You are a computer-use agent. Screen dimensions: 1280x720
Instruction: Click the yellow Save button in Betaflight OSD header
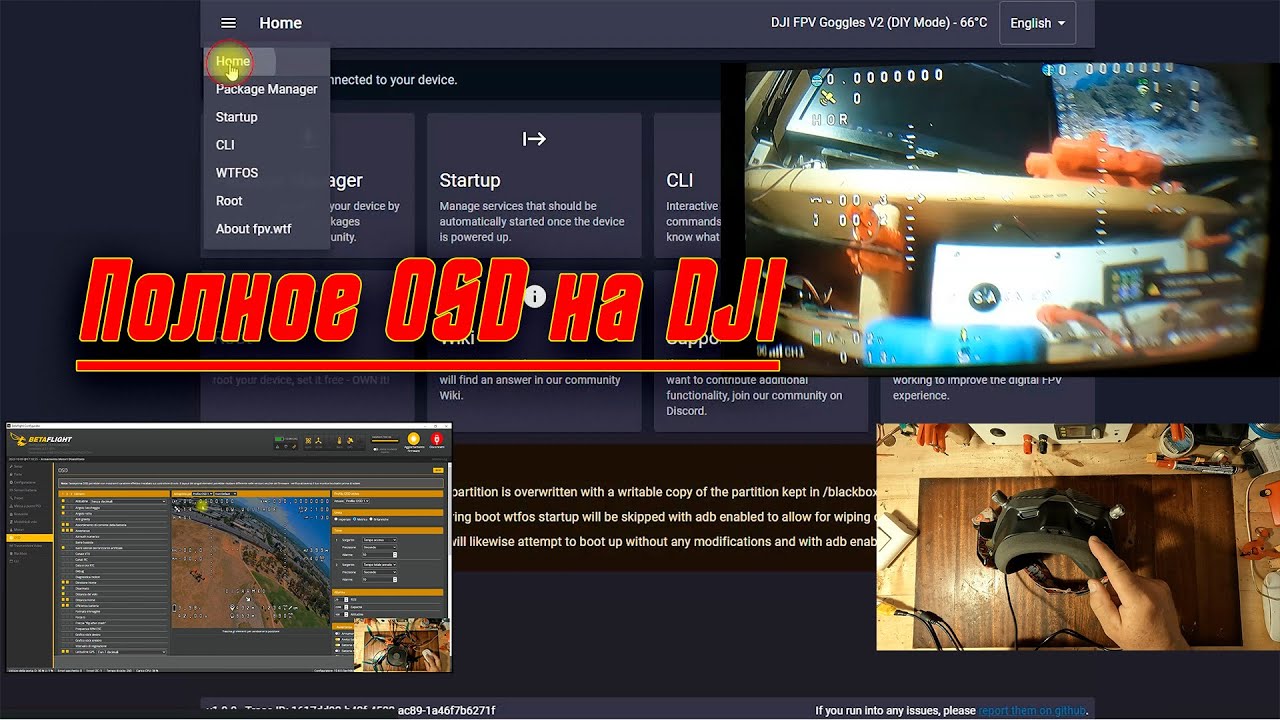point(438,470)
